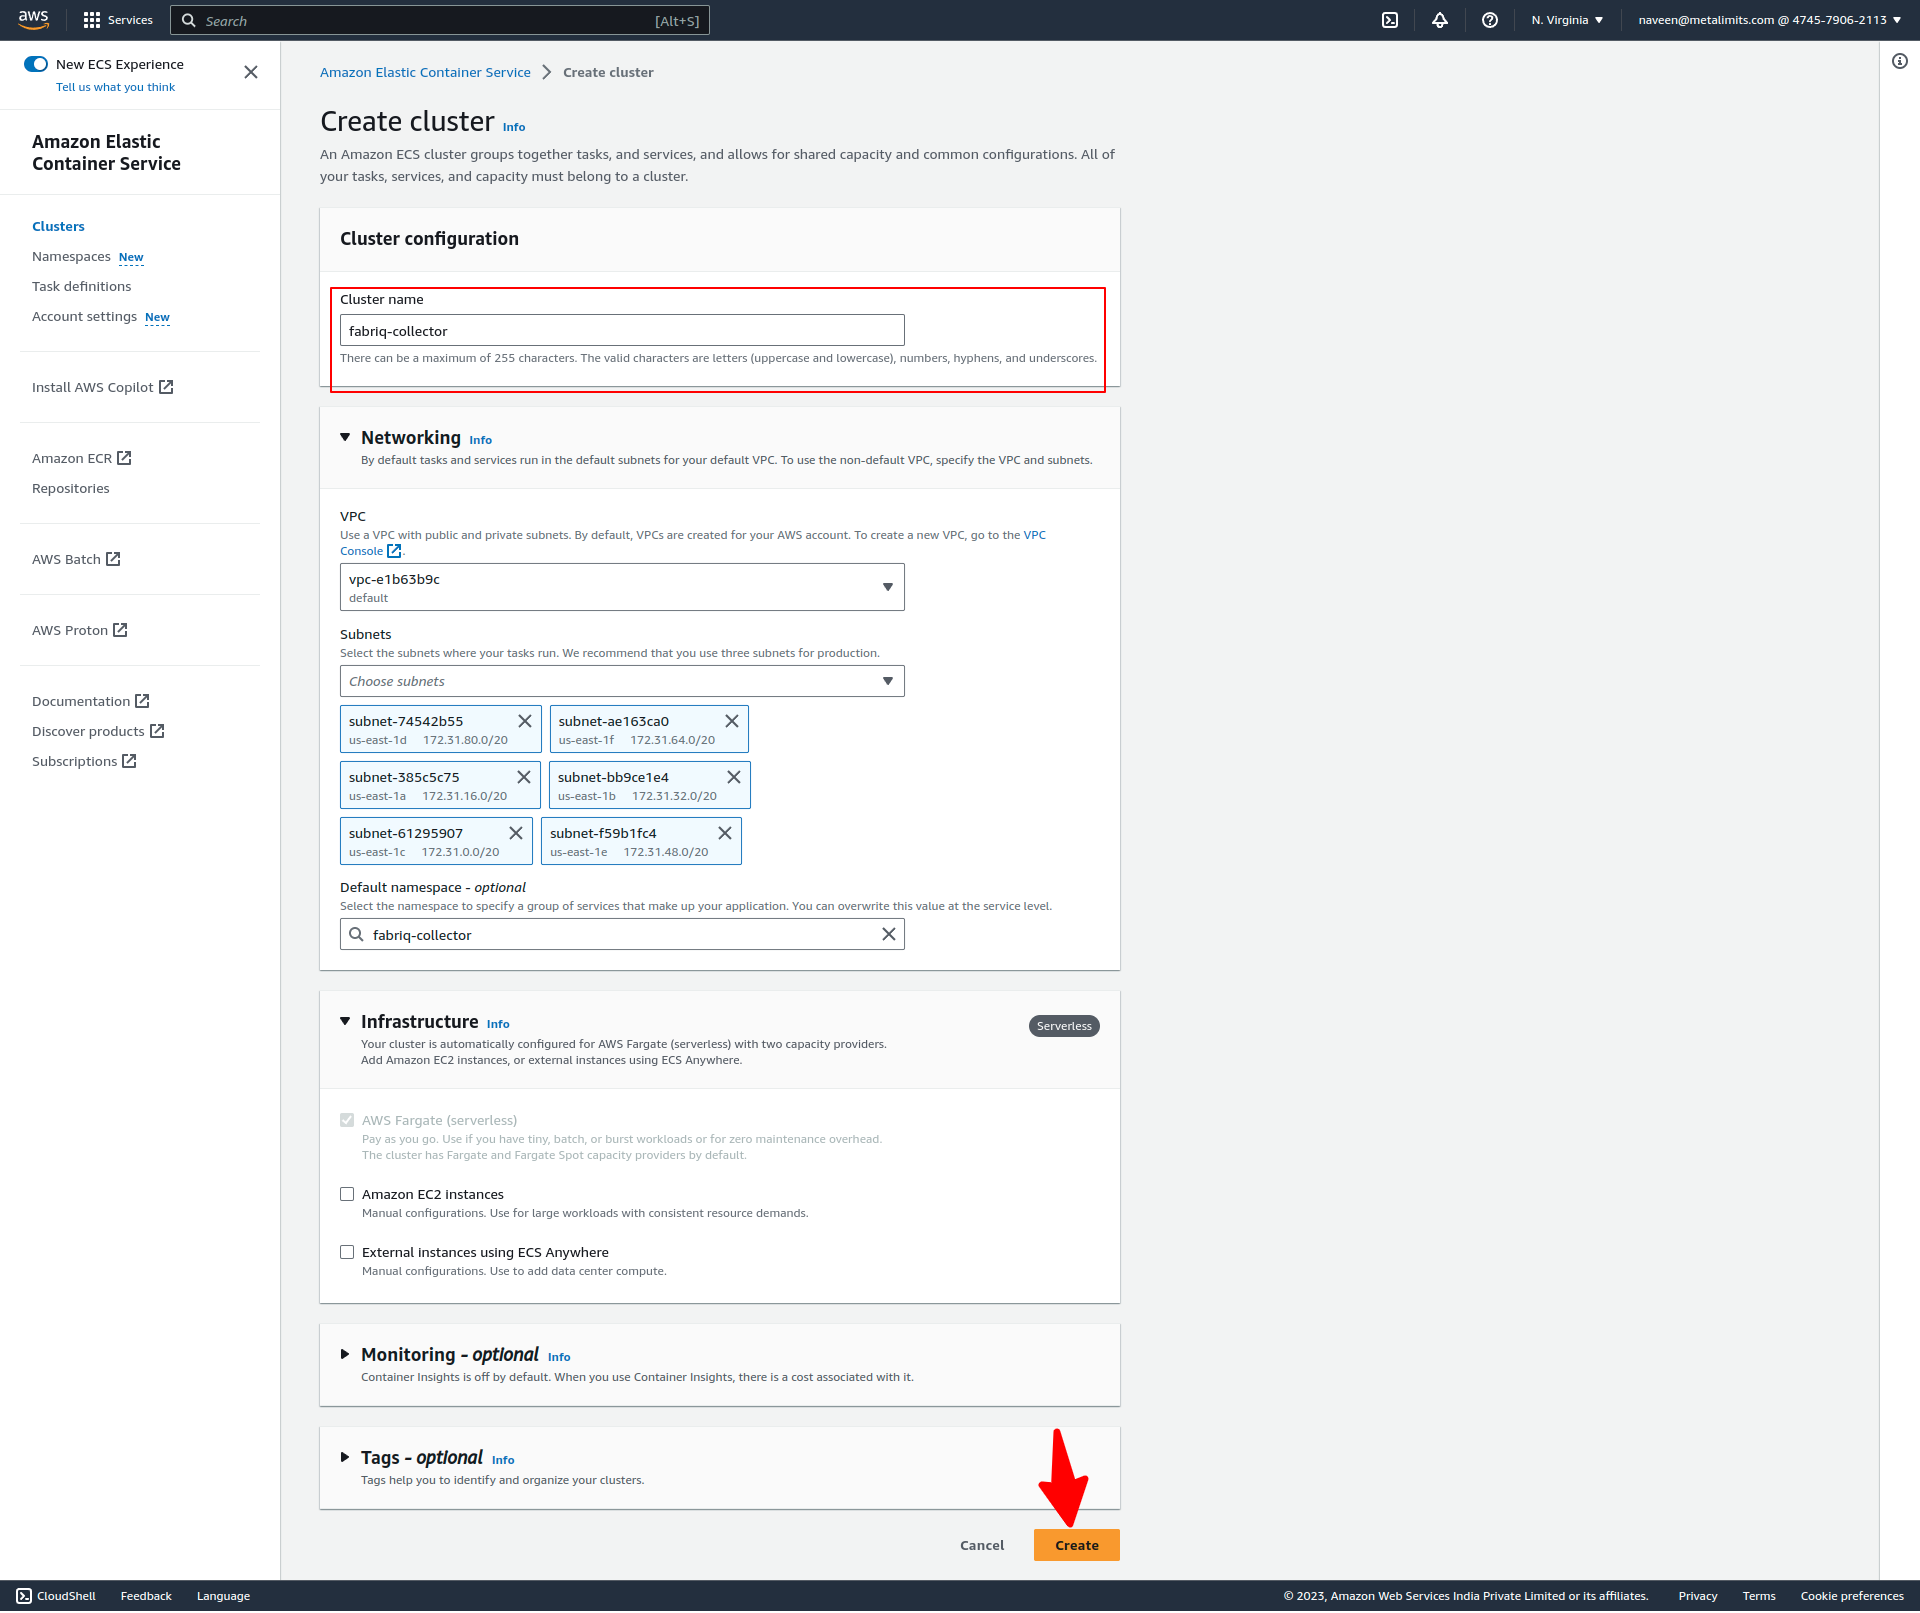Screen dimensions: 1920x1613
Task: Remove subnet-f59b1fc4
Action: [725, 833]
